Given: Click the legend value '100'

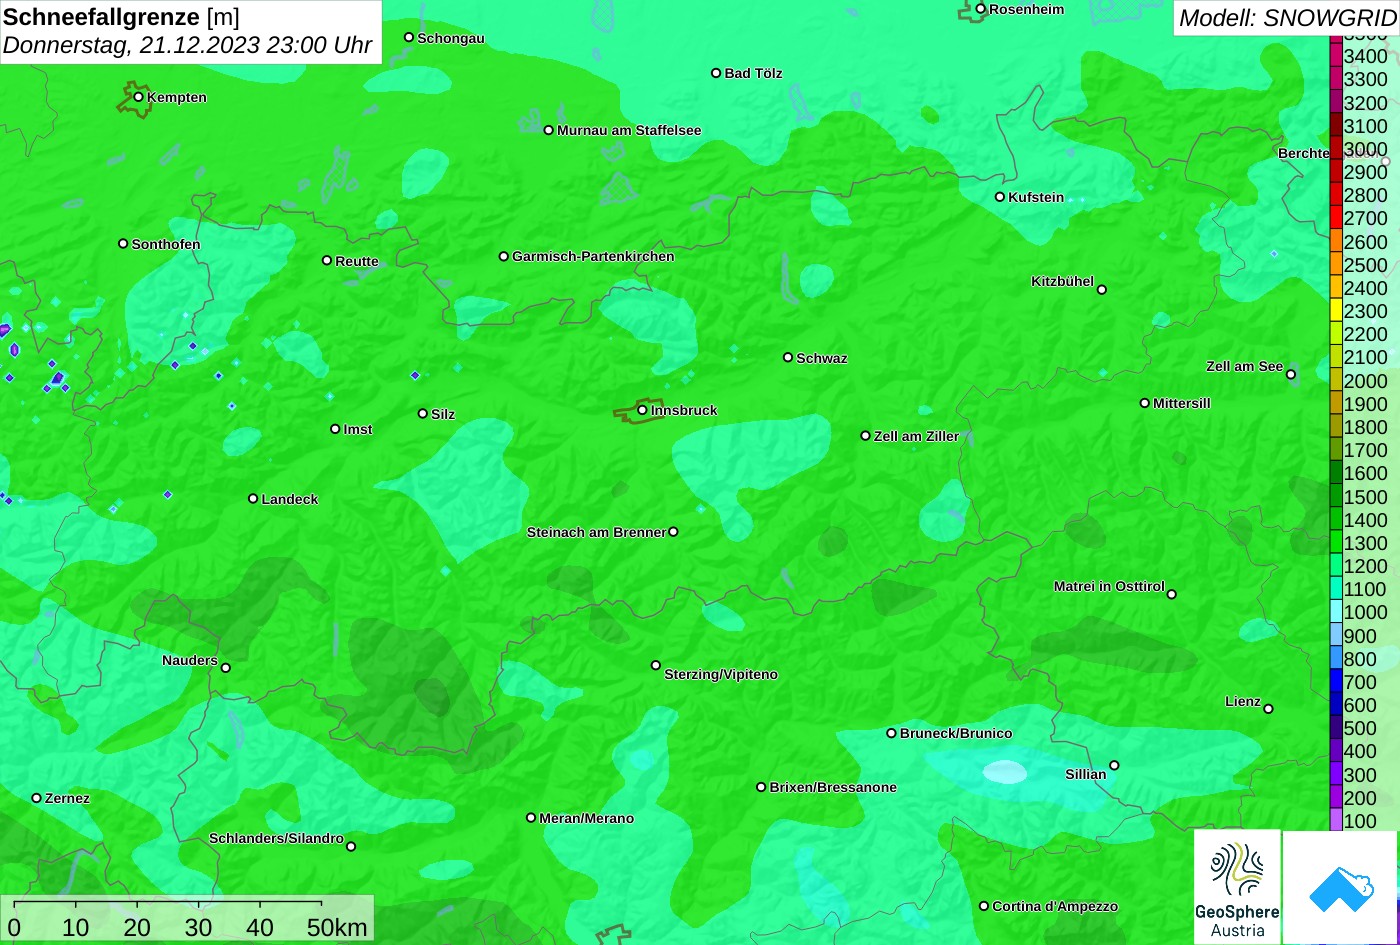Looking at the screenshot, I should click(1360, 821).
